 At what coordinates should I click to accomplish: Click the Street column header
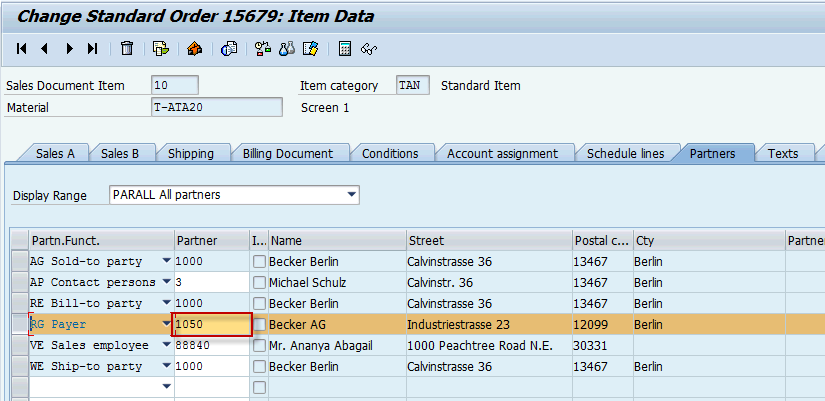tap(487, 241)
